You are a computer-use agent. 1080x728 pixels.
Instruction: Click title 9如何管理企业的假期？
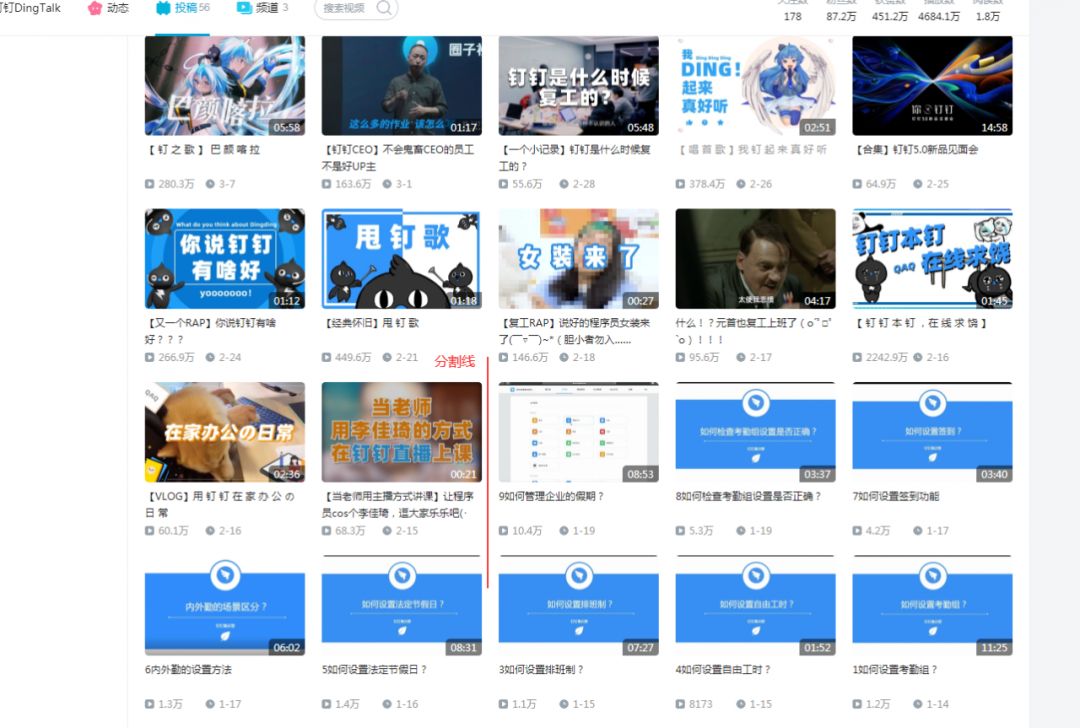coord(551,496)
